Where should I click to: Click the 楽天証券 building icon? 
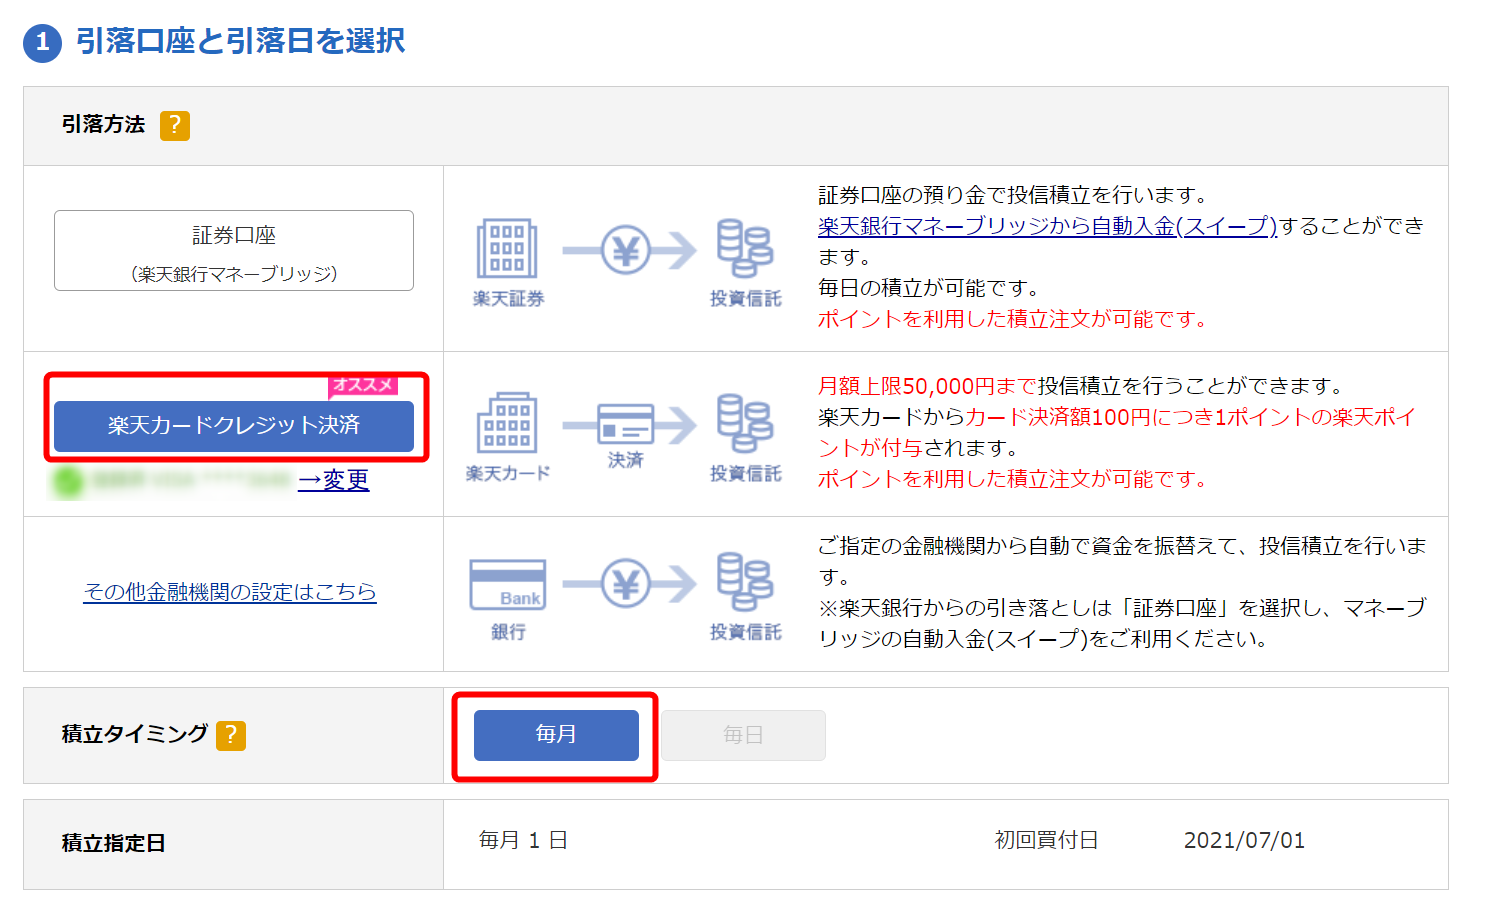click(x=507, y=248)
